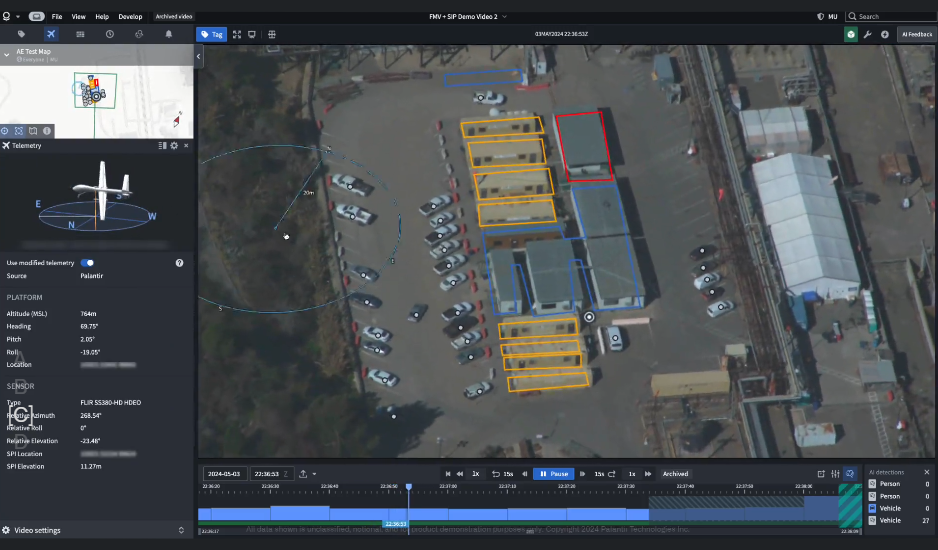Jump forward 15s in the video
The image size is (938, 550).
[605, 474]
